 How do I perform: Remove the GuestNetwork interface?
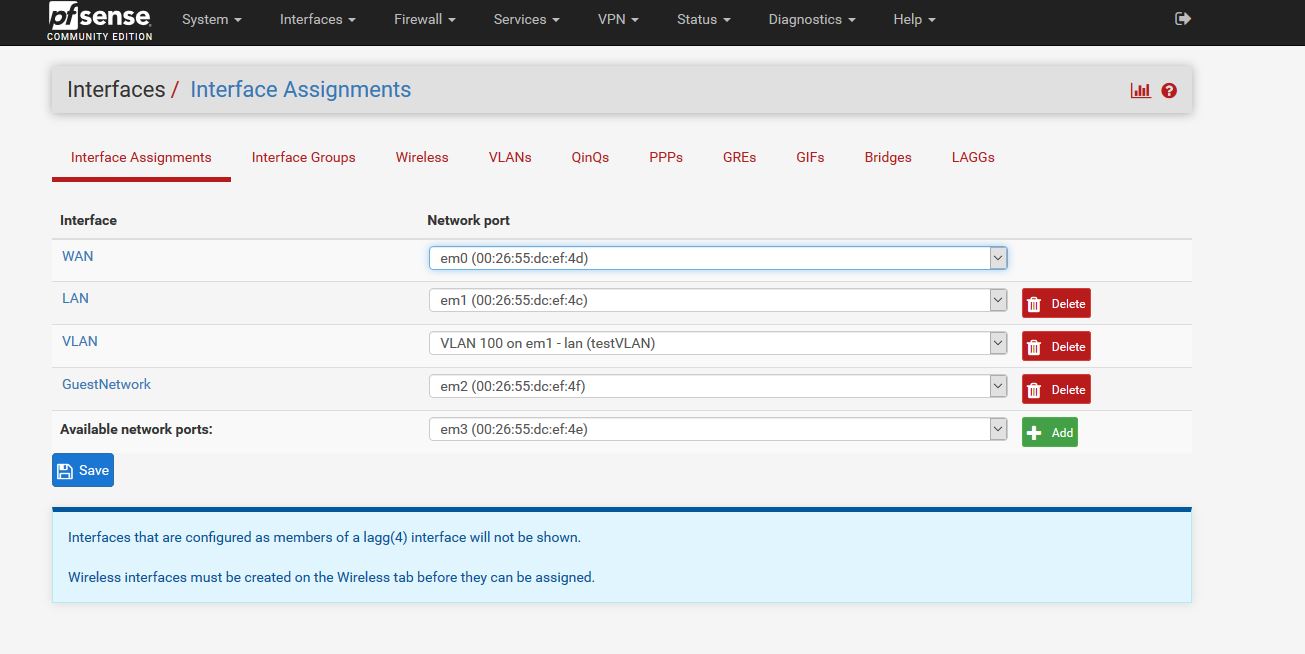point(1056,389)
